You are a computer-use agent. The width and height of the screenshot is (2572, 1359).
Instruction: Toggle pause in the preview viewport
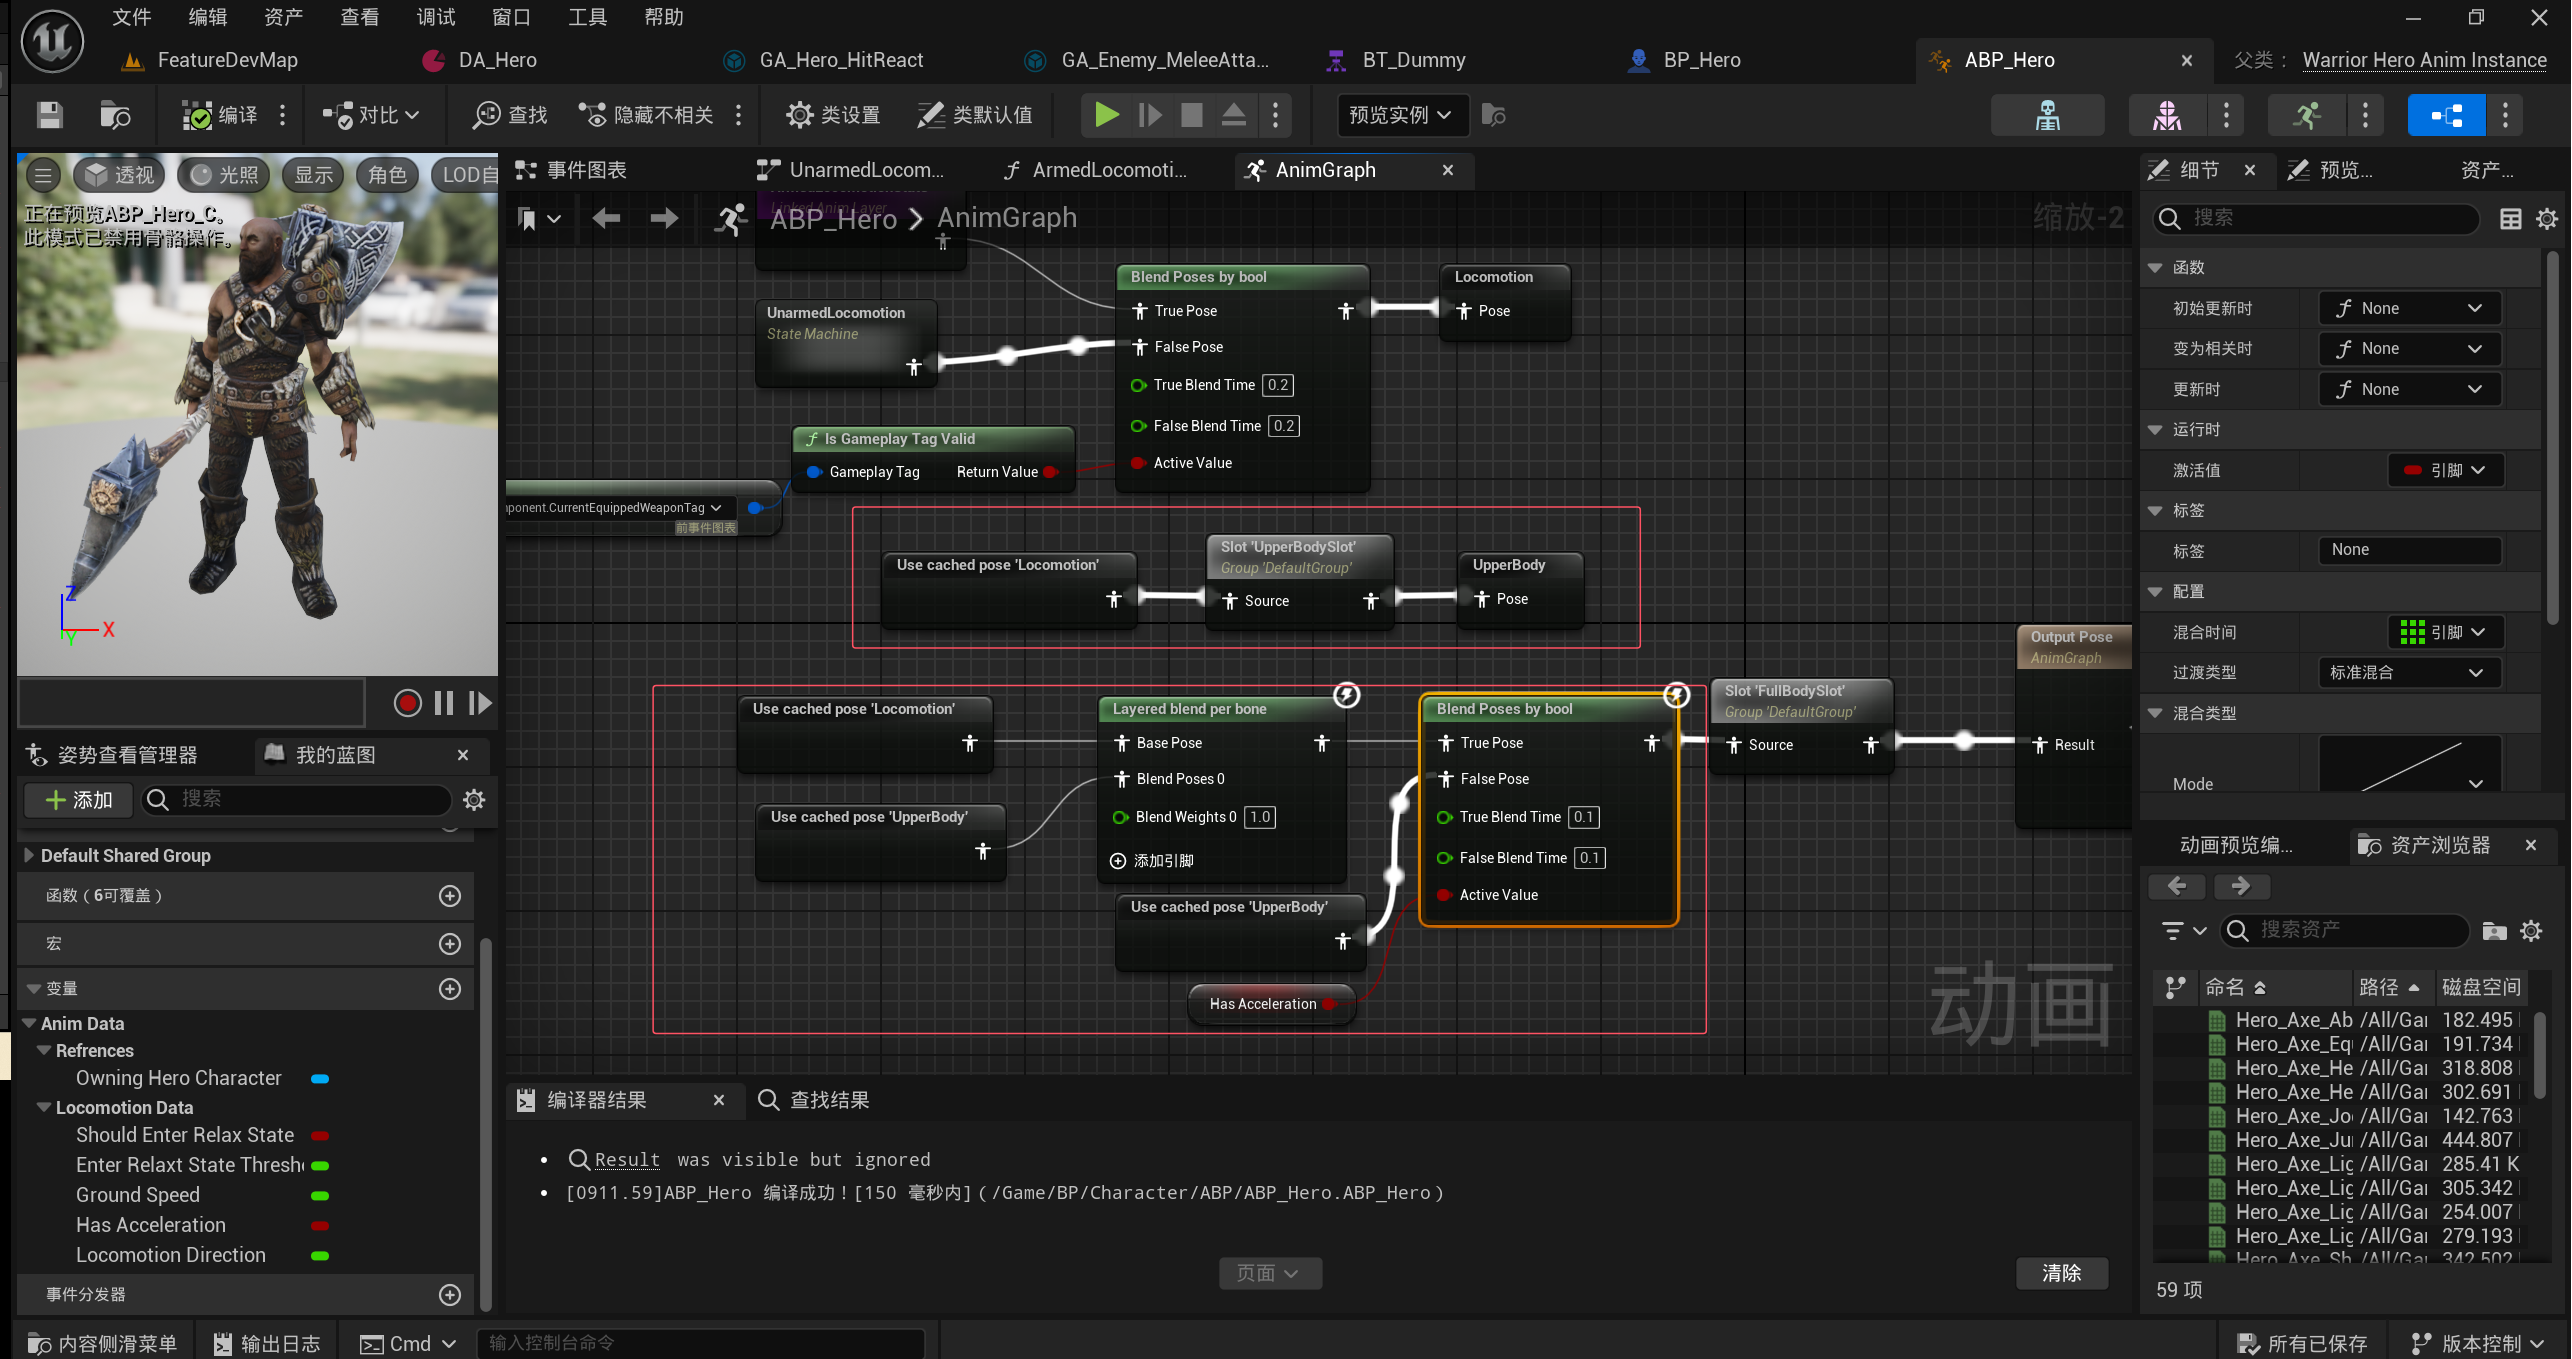[444, 703]
